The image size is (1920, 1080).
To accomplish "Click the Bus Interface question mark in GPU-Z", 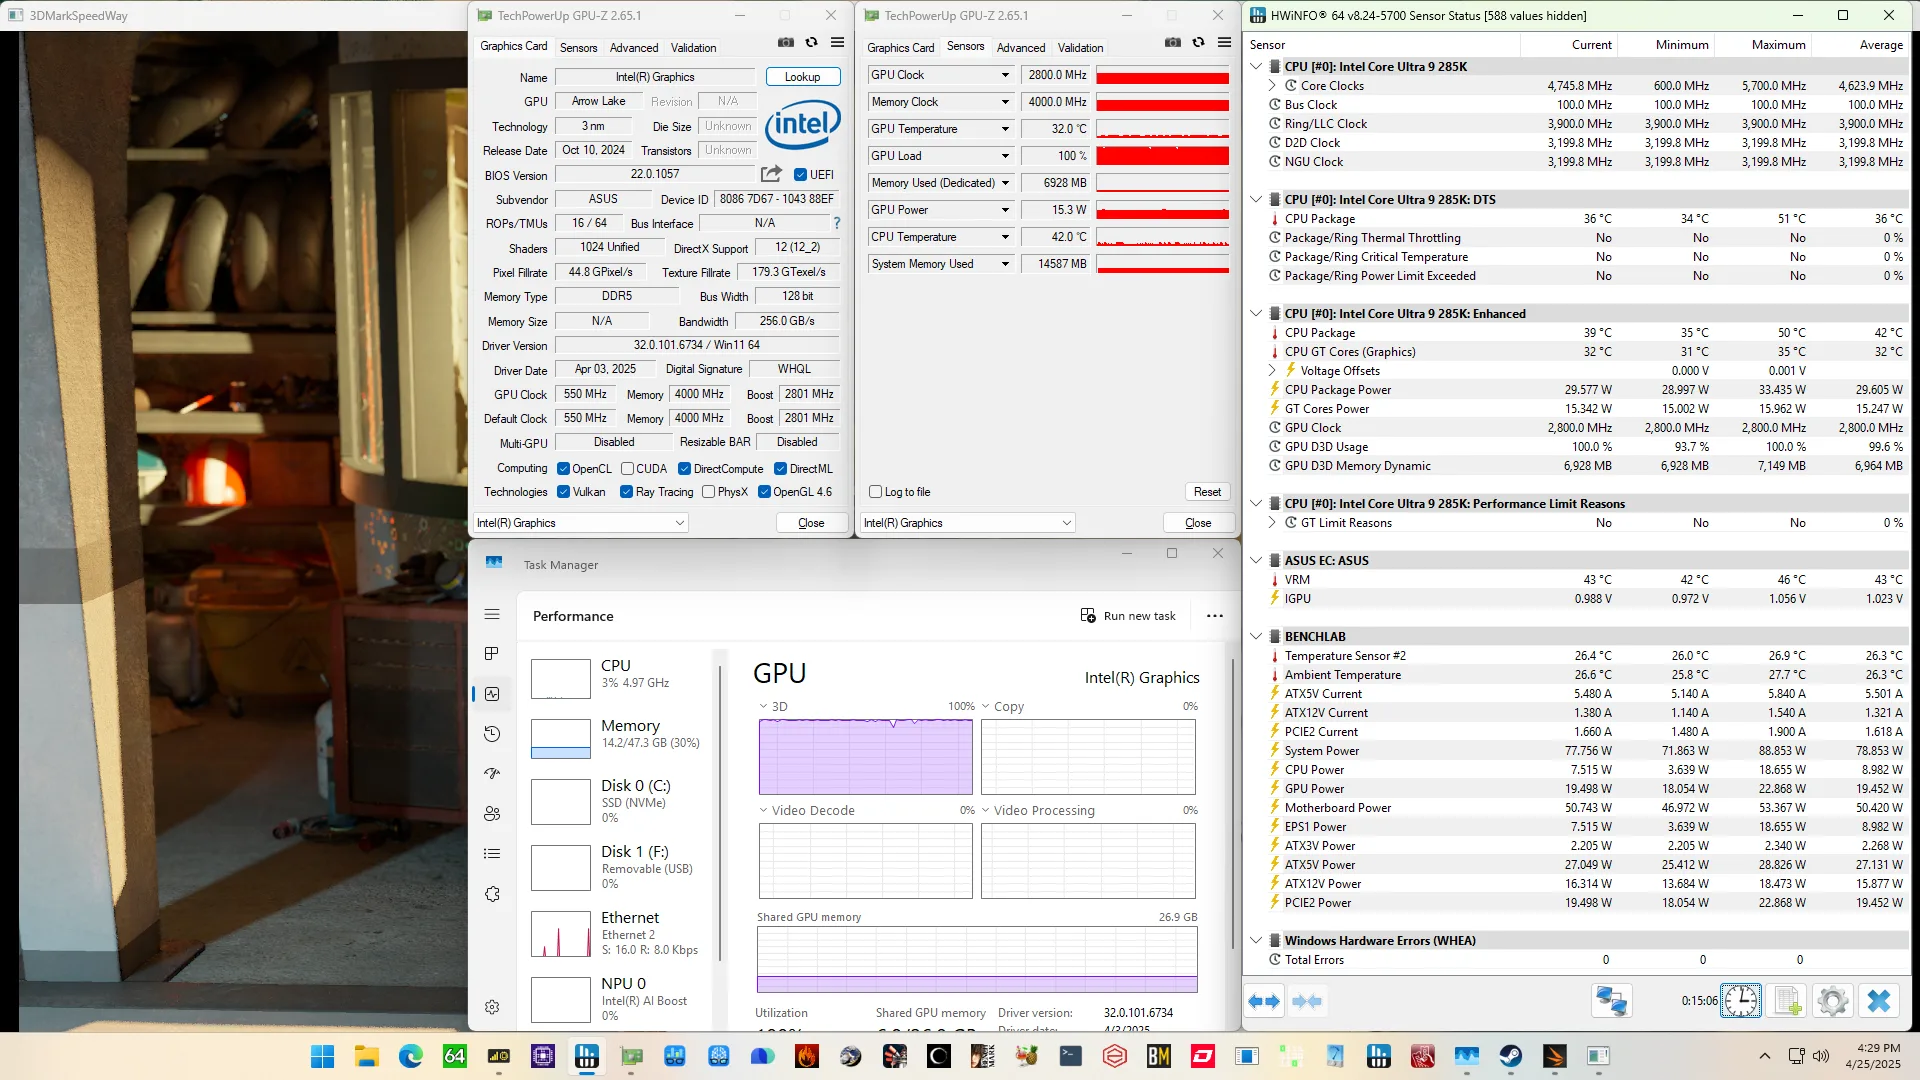I will click(x=837, y=223).
